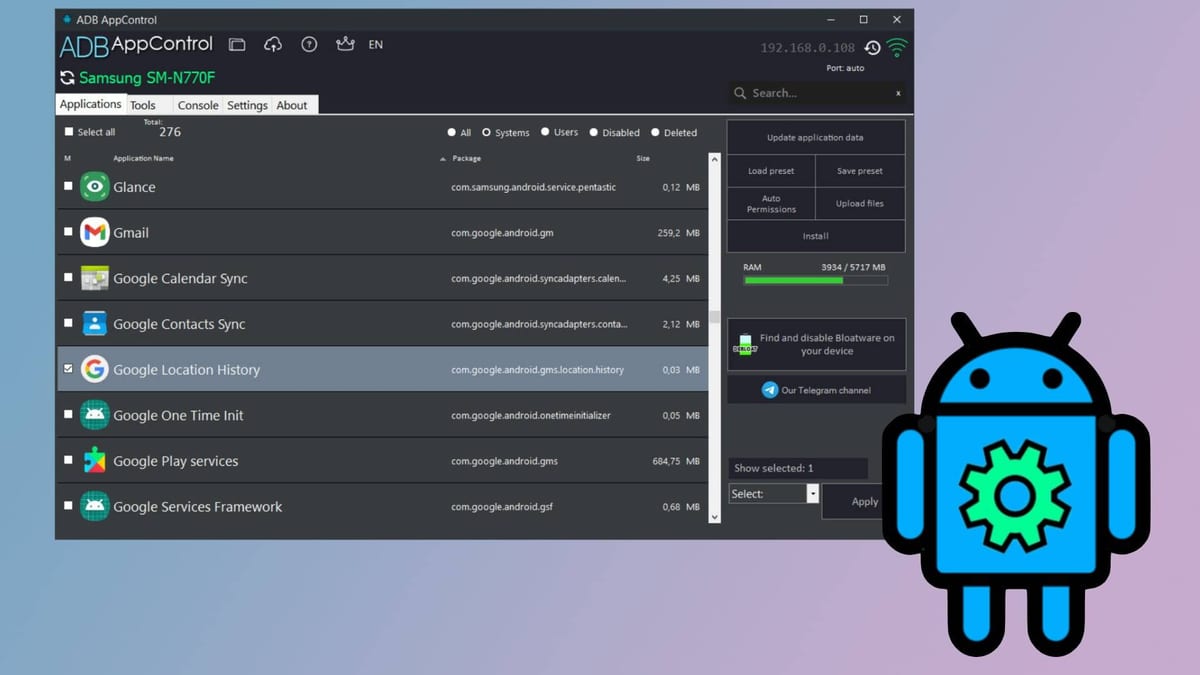Switch to the Applications tab
The image size is (1200, 675).
tap(90, 104)
